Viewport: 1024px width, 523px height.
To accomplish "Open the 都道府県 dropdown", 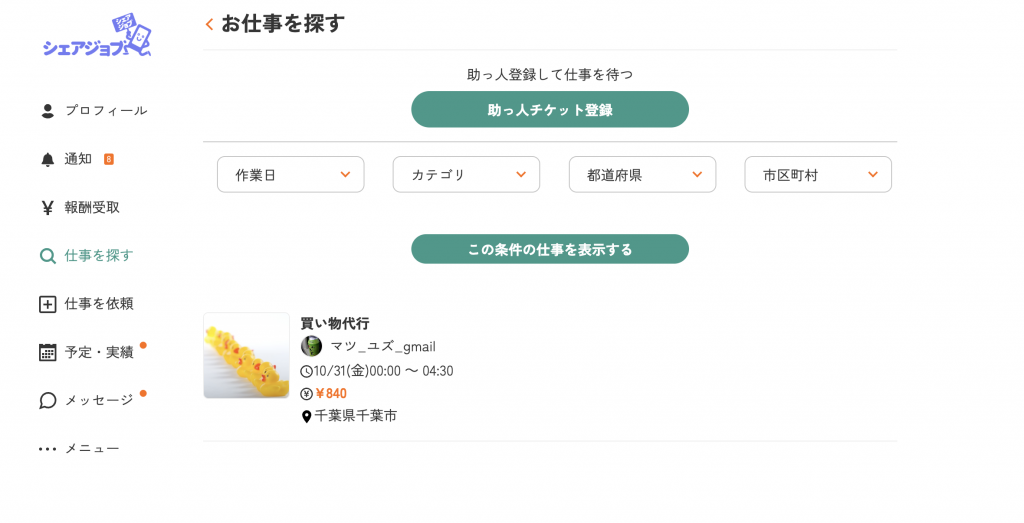I will coord(642,175).
